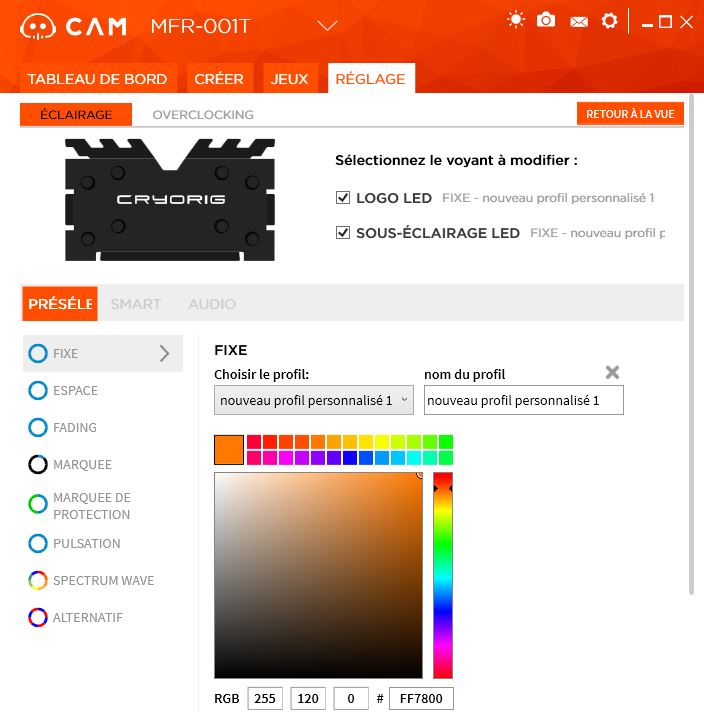704x712 pixels.
Task: Click the MFR-001T device name
Action: tap(200, 26)
